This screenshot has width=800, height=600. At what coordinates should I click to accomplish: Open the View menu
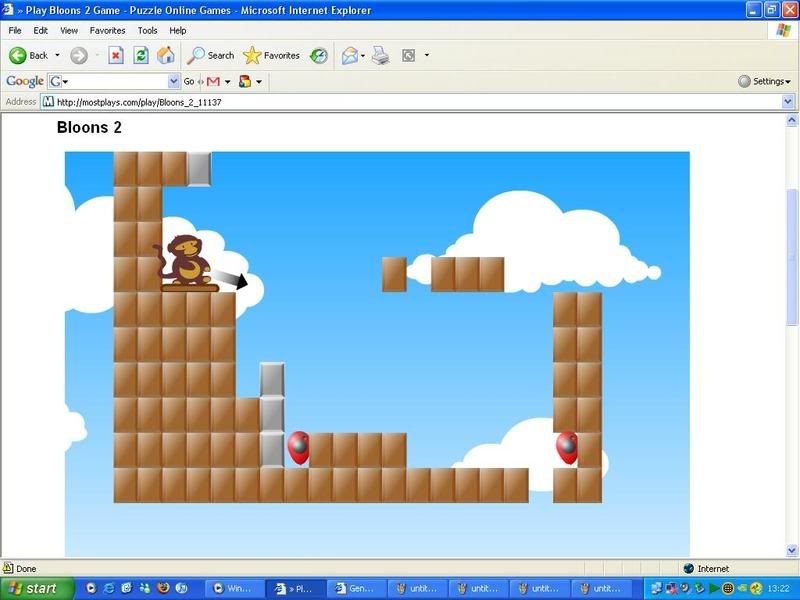click(x=69, y=31)
